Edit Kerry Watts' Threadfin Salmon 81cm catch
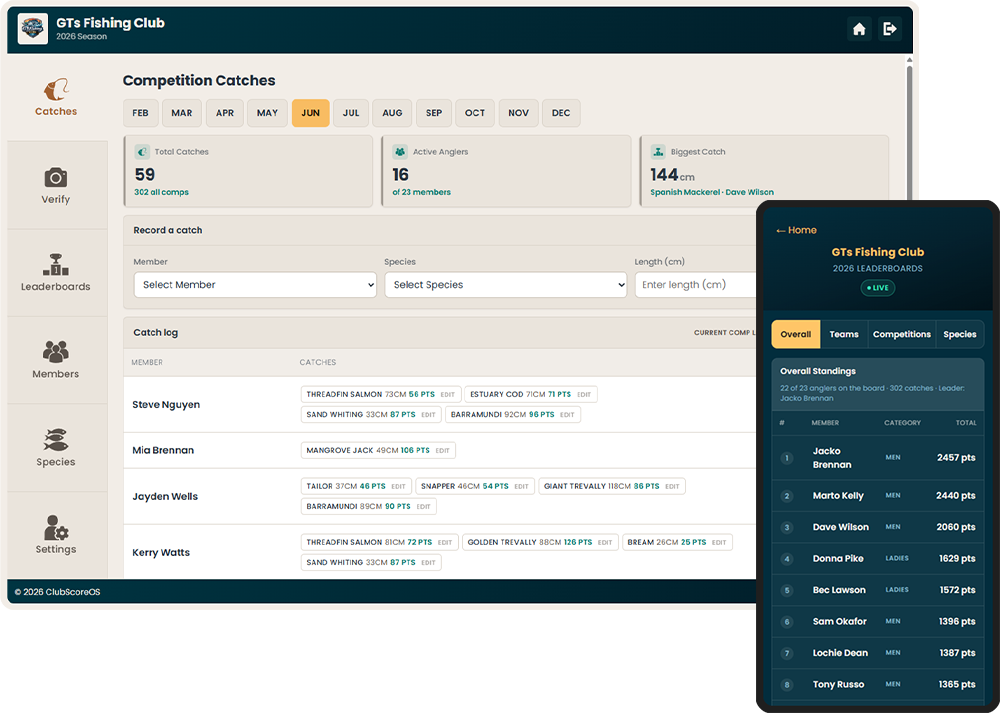The height and width of the screenshot is (713, 1000). click(x=445, y=543)
